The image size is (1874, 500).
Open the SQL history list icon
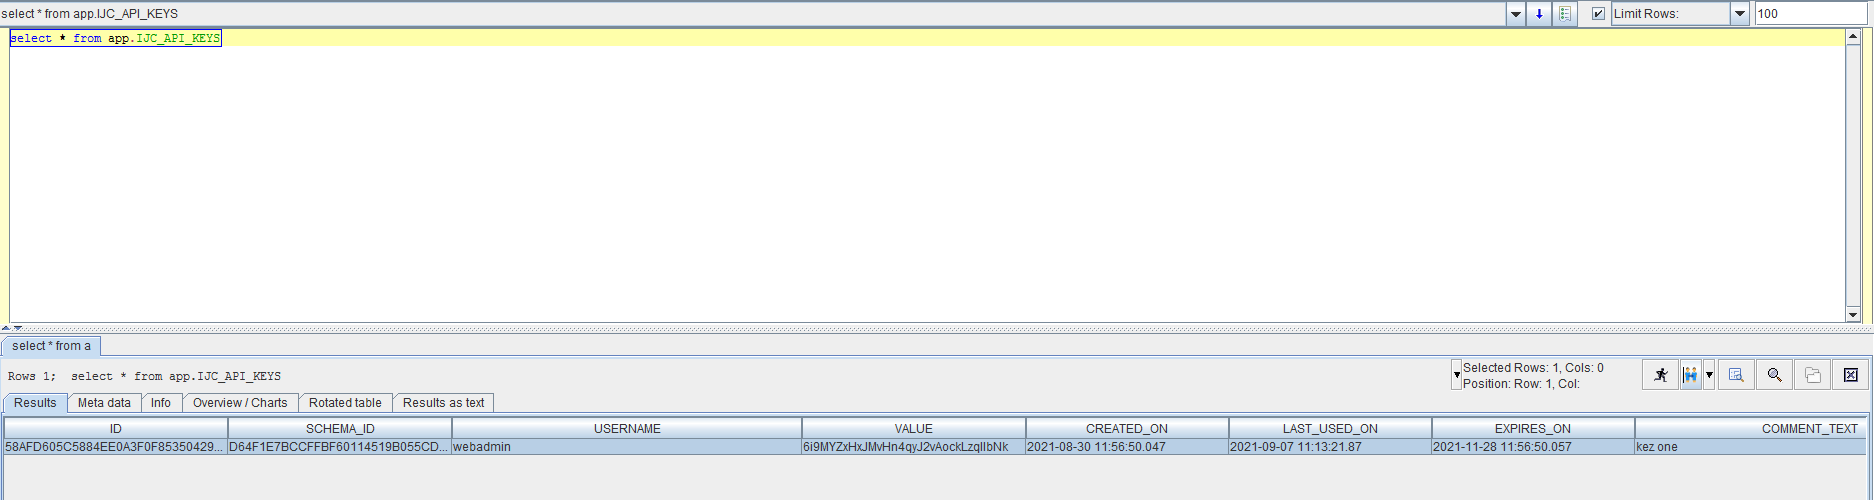click(x=1565, y=14)
